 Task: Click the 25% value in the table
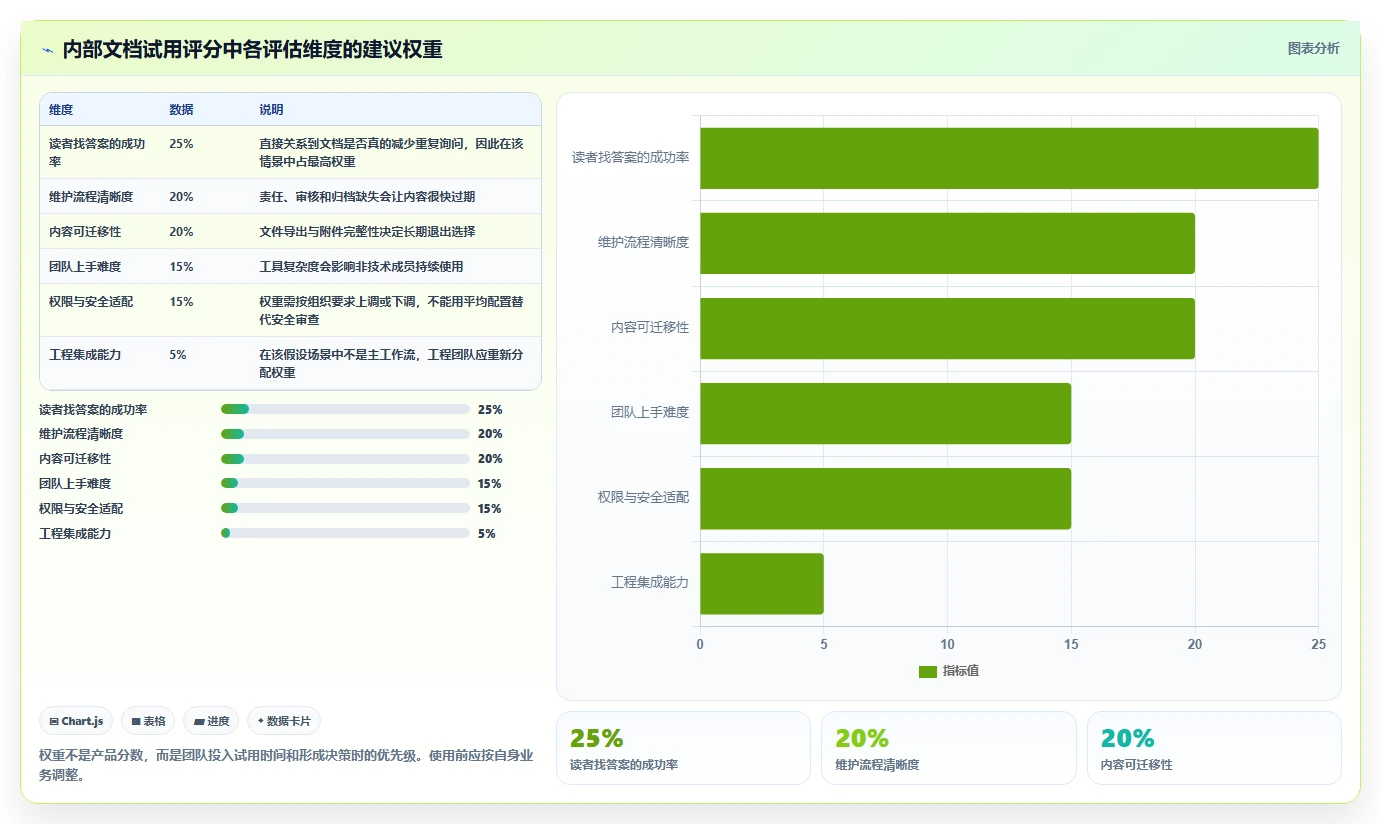181,144
